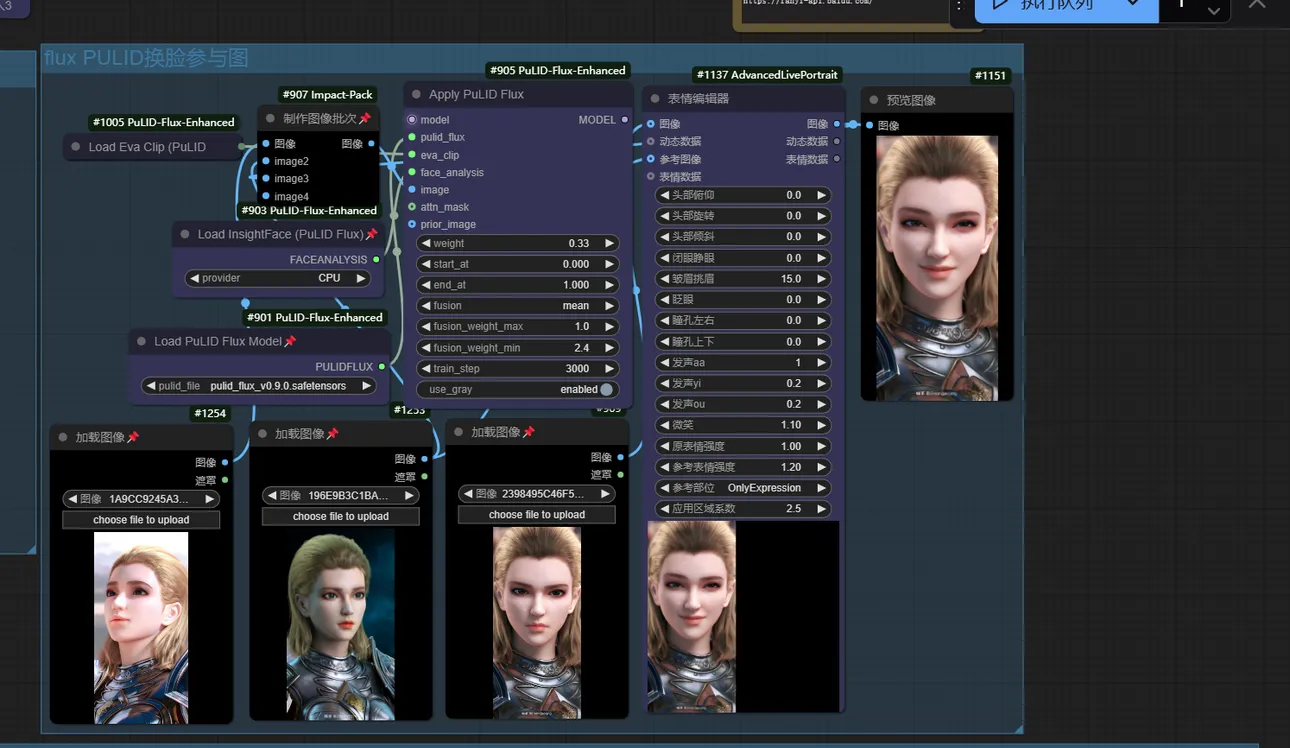The width and height of the screenshot is (1290, 748).
Task: Open the provider CPU combo box
Action: pos(278,278)
